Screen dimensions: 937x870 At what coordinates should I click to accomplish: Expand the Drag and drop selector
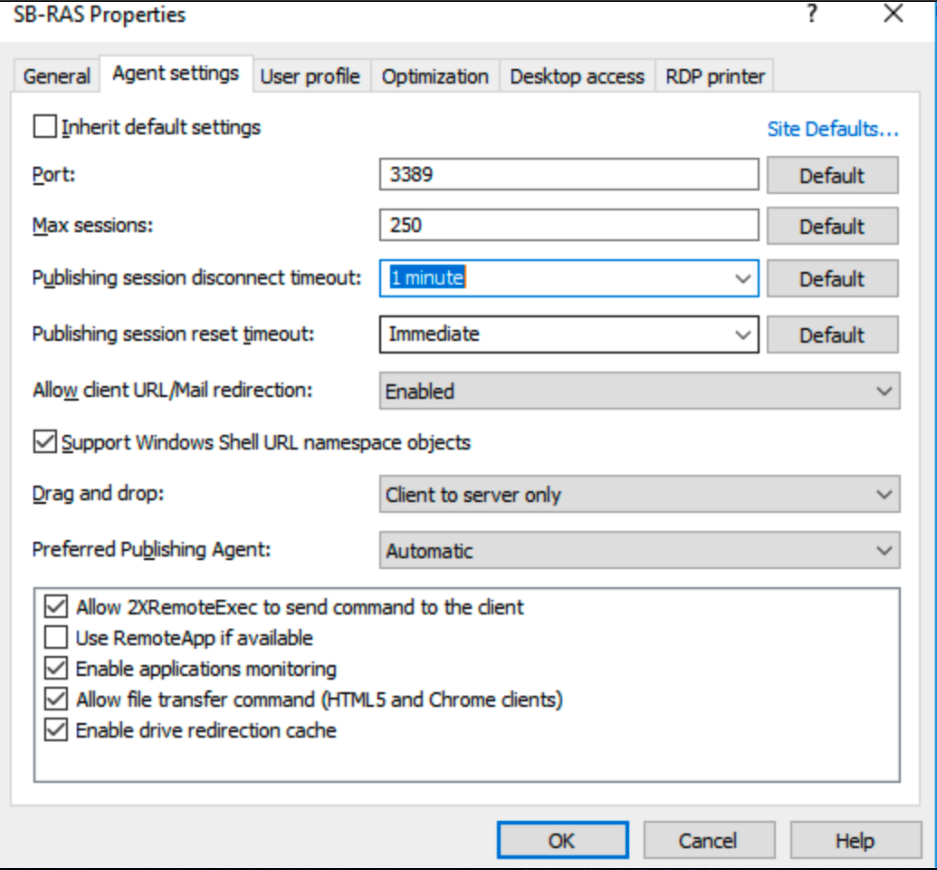(x=883, y=494)
